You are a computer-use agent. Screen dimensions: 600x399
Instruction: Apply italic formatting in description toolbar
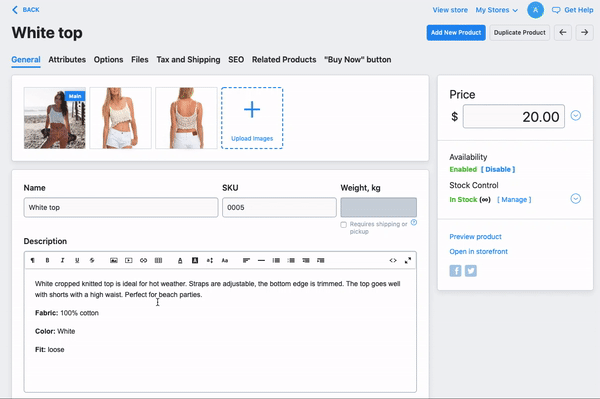click(62, 261)
